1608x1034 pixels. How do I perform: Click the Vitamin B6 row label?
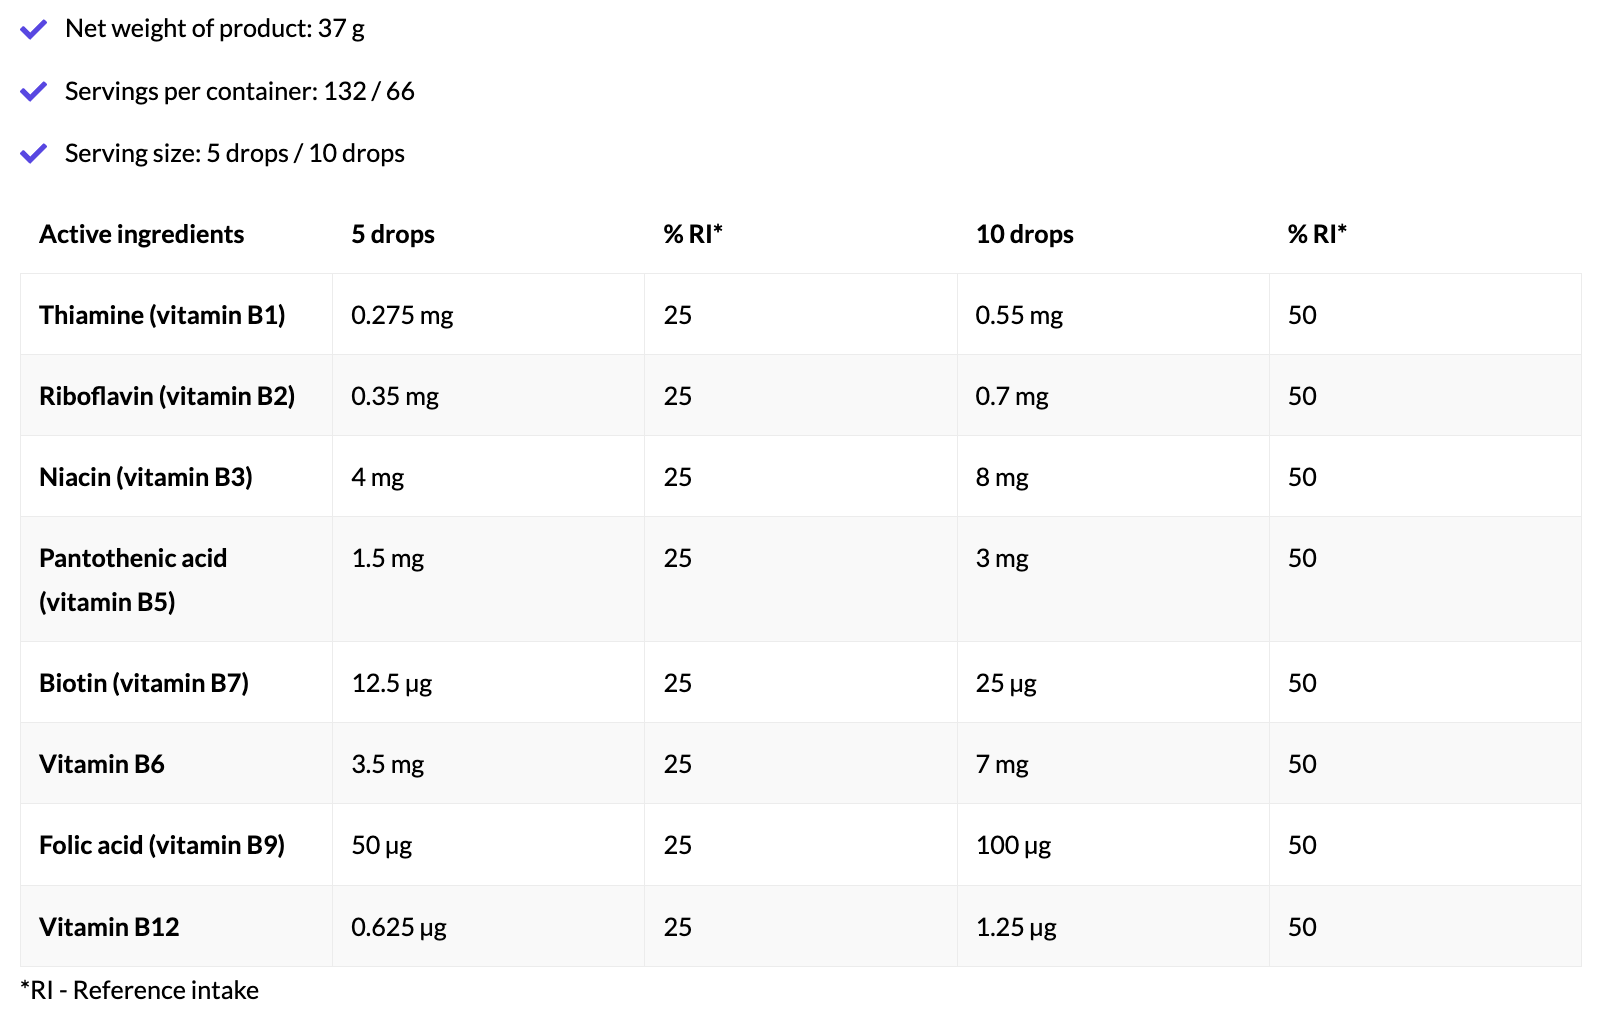(102, 764)
